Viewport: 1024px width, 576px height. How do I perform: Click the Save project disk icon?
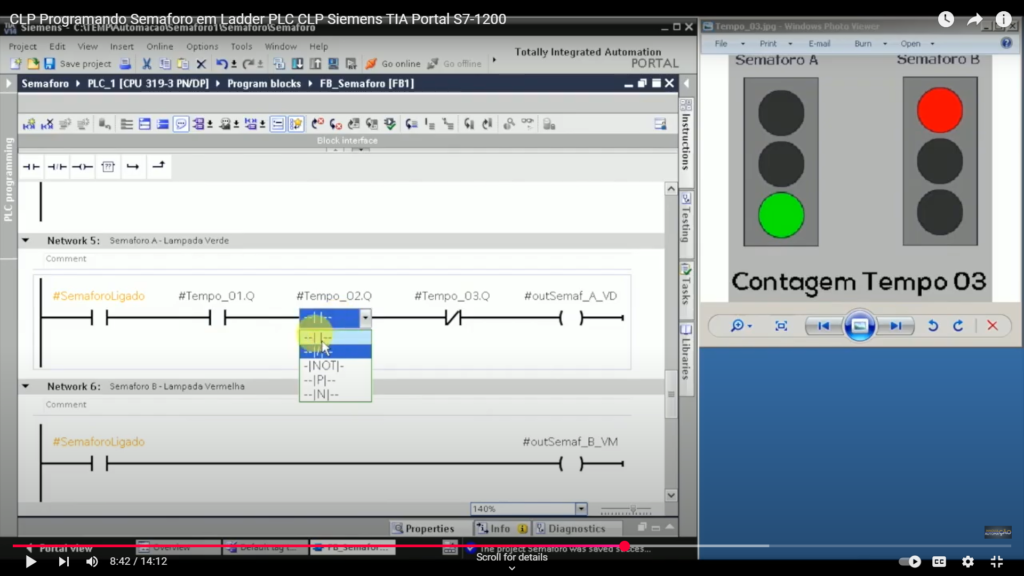(x=49, y=63)
